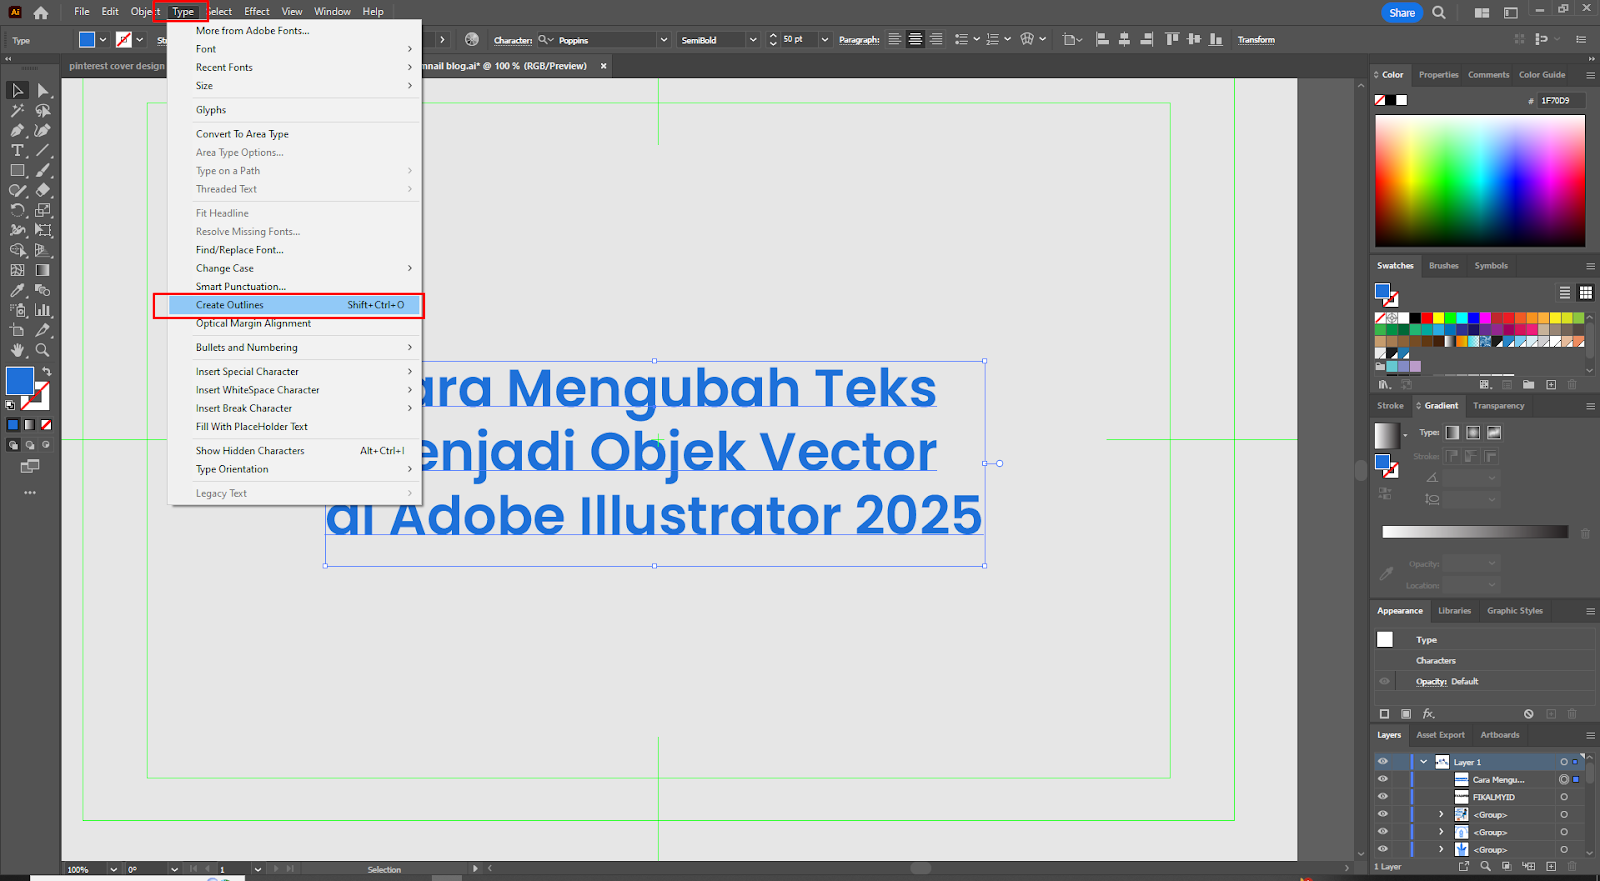Align paragraph text center
Viewport: 1600px width, 881px height.
pyautogui.click(x=915, y=39)
